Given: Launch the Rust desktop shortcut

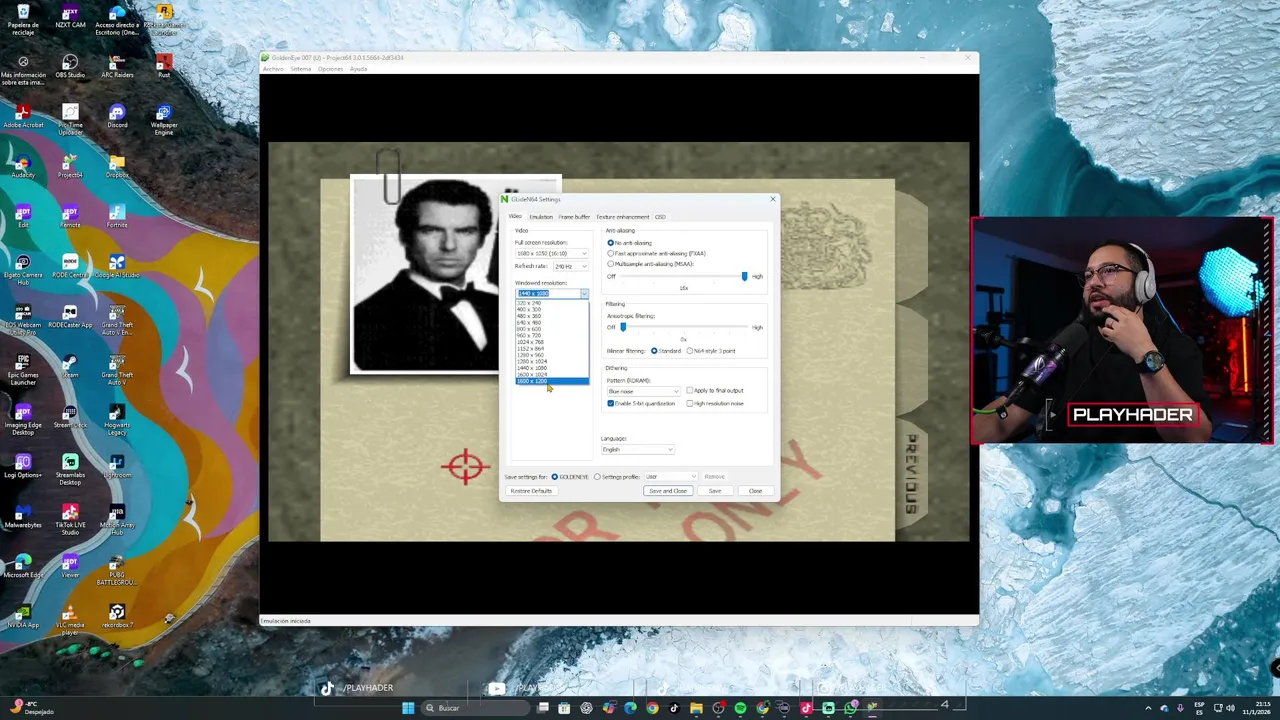Looking at the screenshot, I should pyautogui.click(x=164, y=66).
